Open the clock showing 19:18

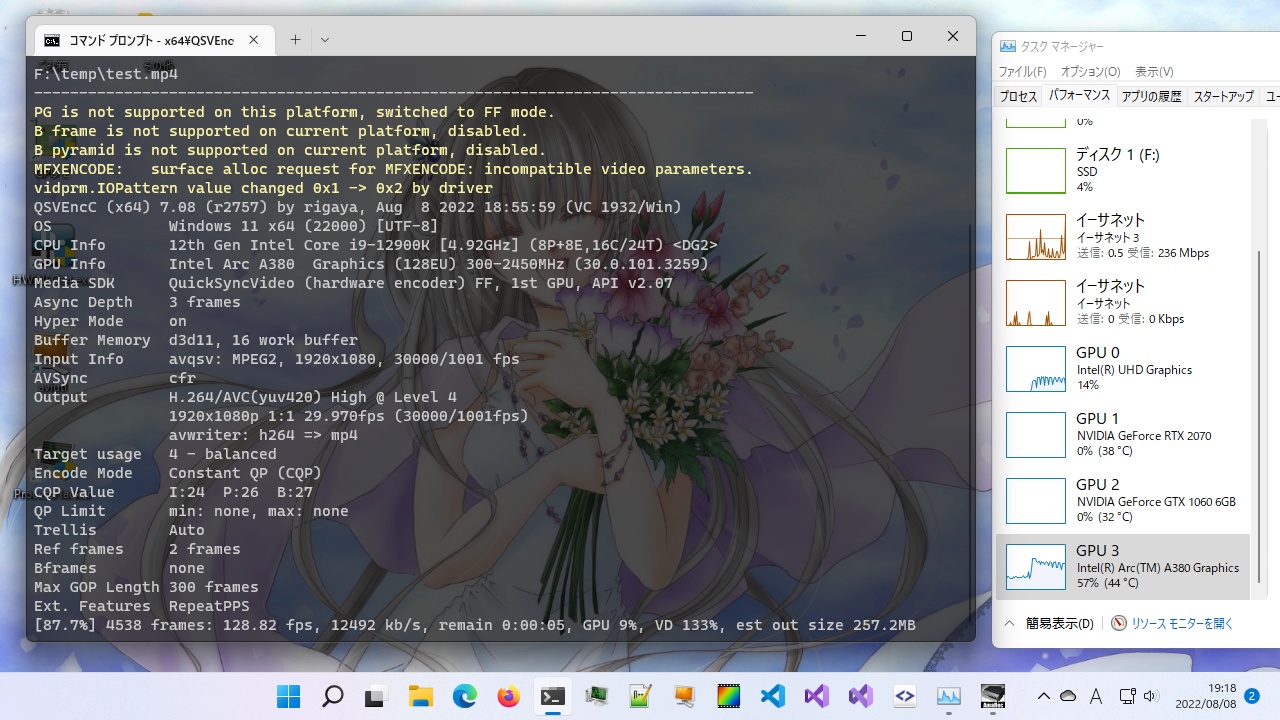[1208, 696]
